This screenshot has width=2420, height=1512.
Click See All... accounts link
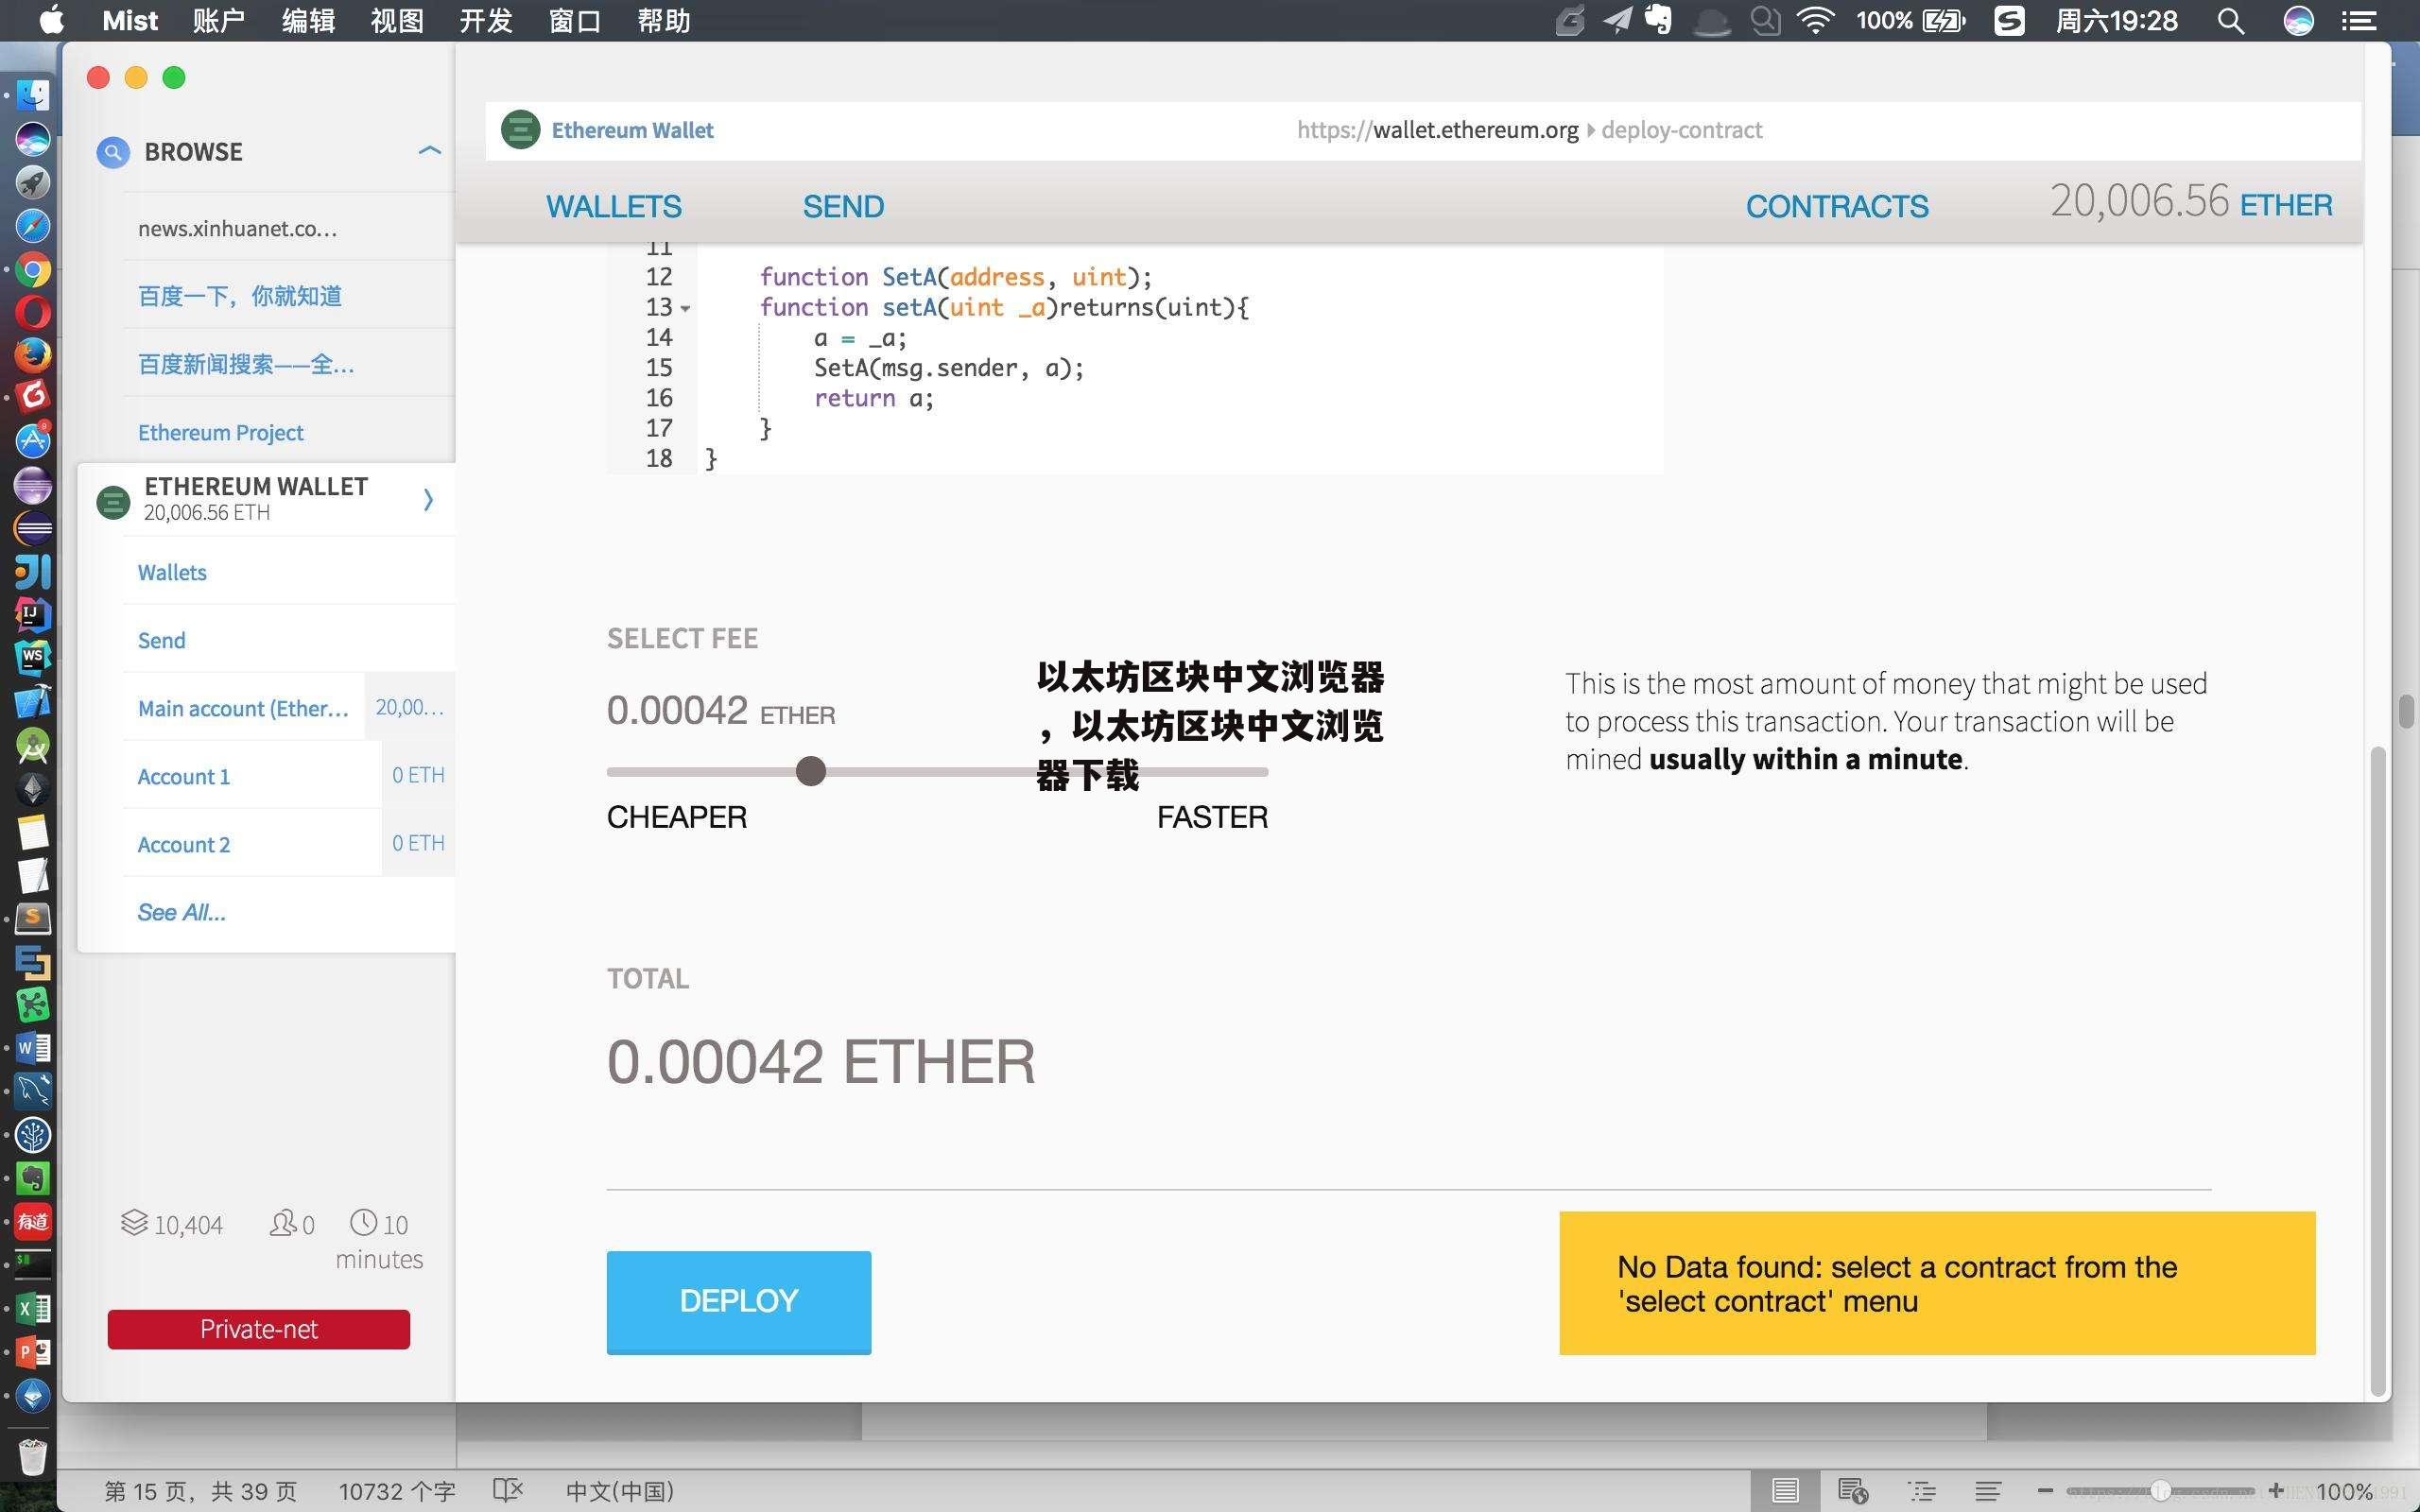click(181, 912)
